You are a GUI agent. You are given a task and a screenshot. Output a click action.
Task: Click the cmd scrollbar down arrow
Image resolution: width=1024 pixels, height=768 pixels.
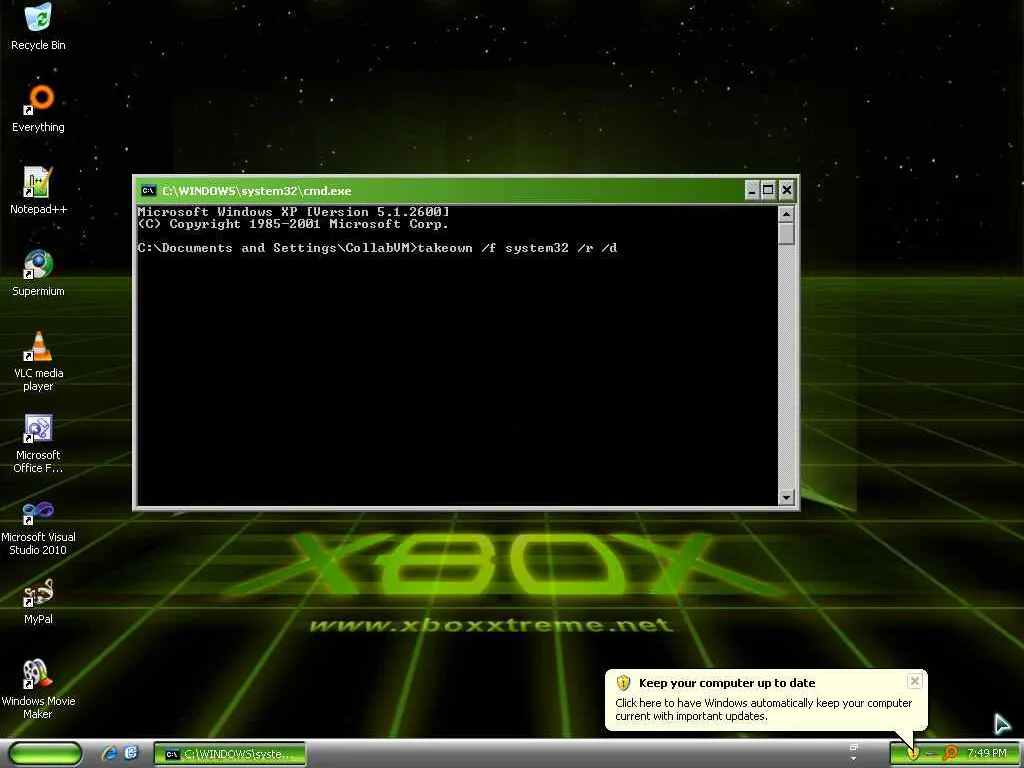786,497
